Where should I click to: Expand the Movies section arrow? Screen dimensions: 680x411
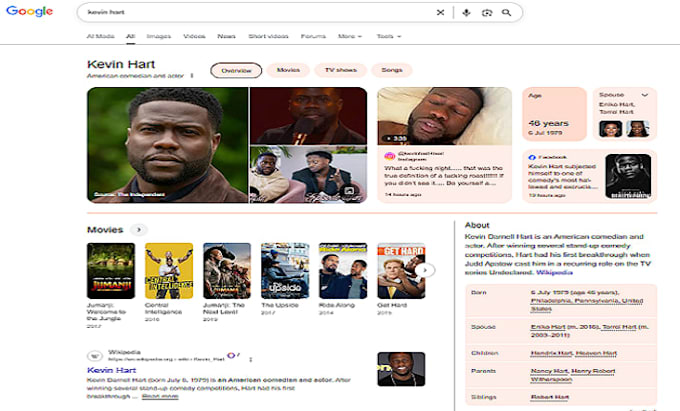click(139, 229)
